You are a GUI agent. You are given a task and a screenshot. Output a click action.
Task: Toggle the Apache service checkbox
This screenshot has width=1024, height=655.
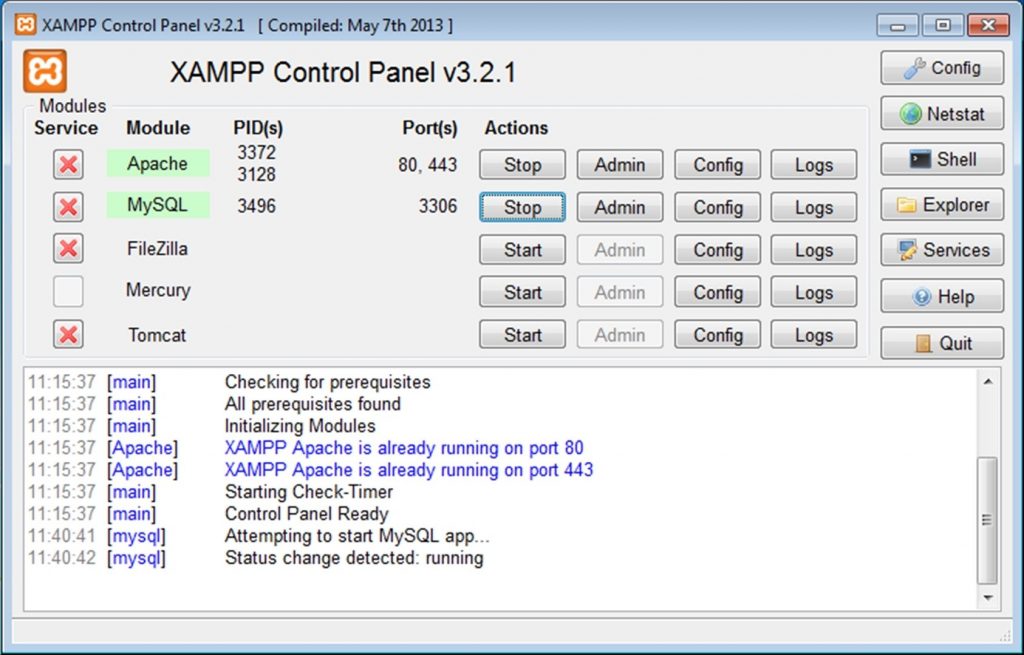pos(68,165)
